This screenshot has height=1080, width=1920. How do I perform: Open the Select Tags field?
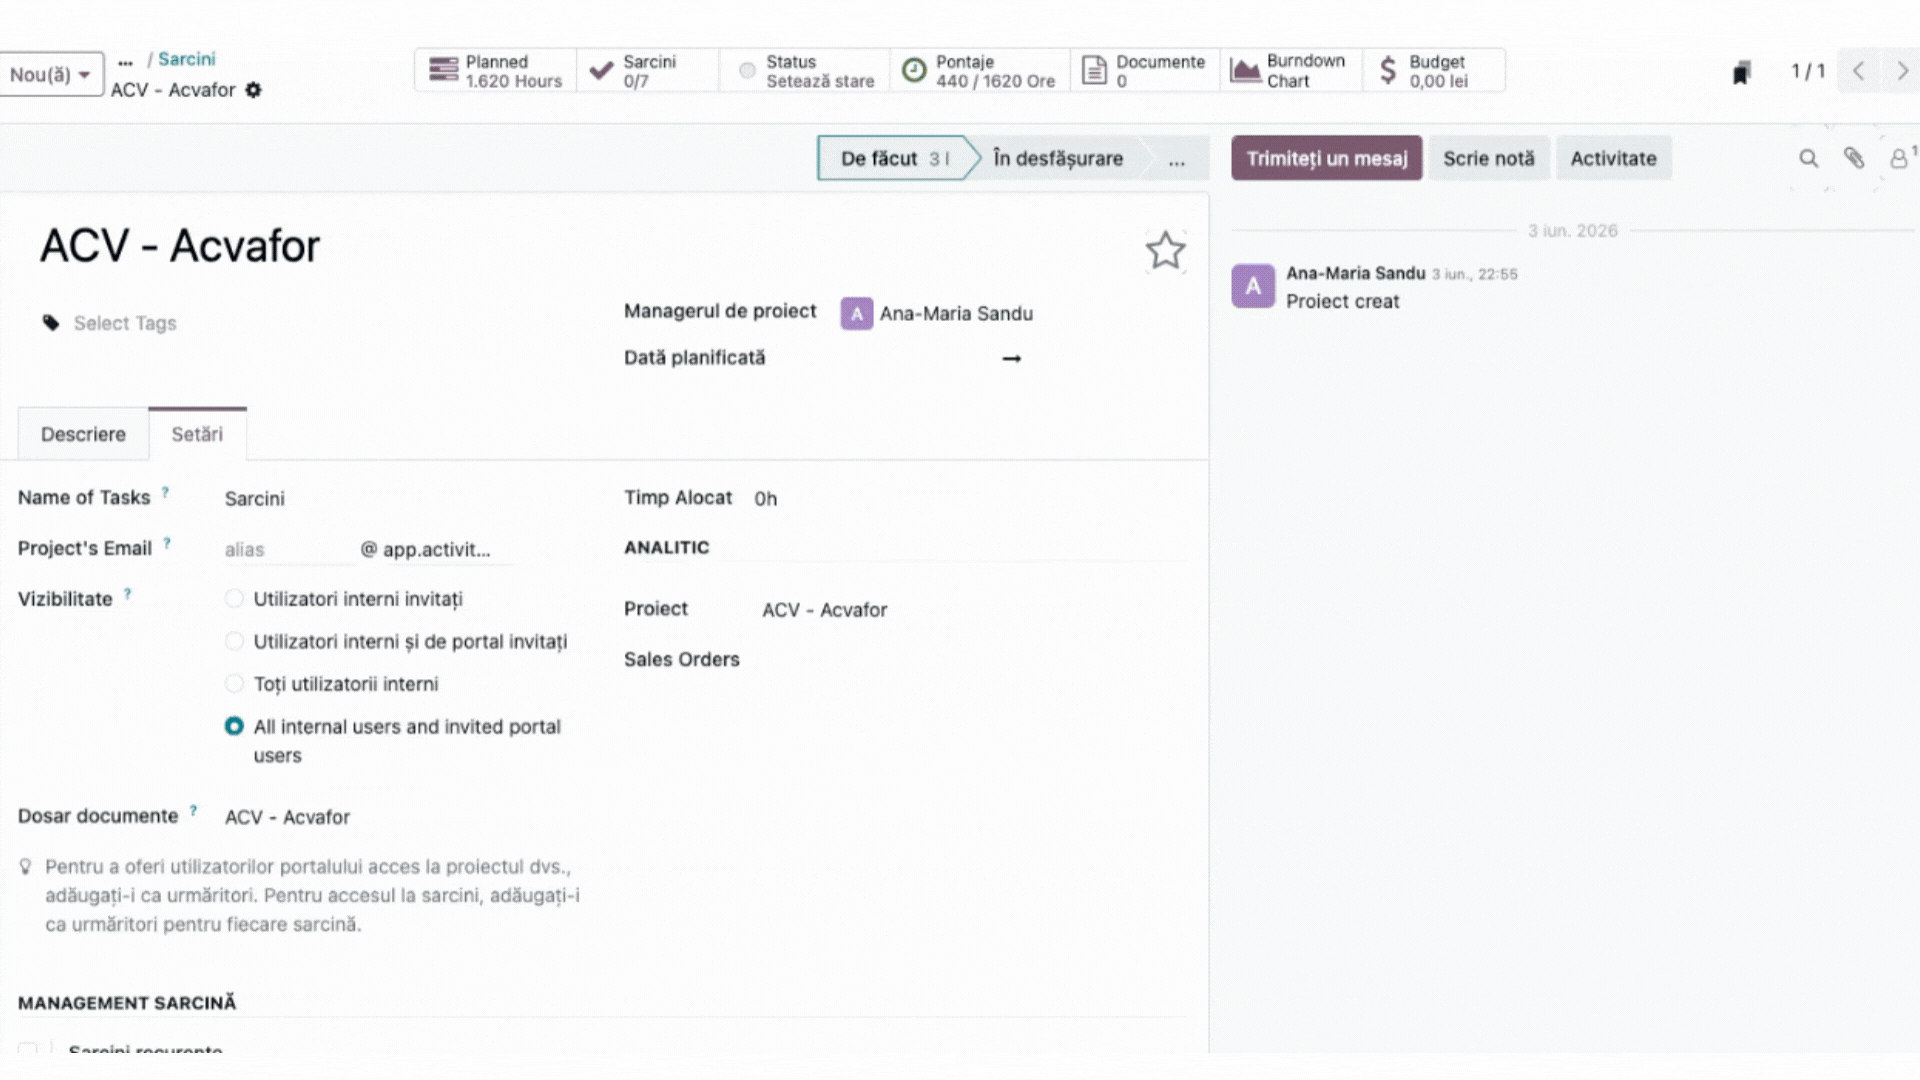125,323
